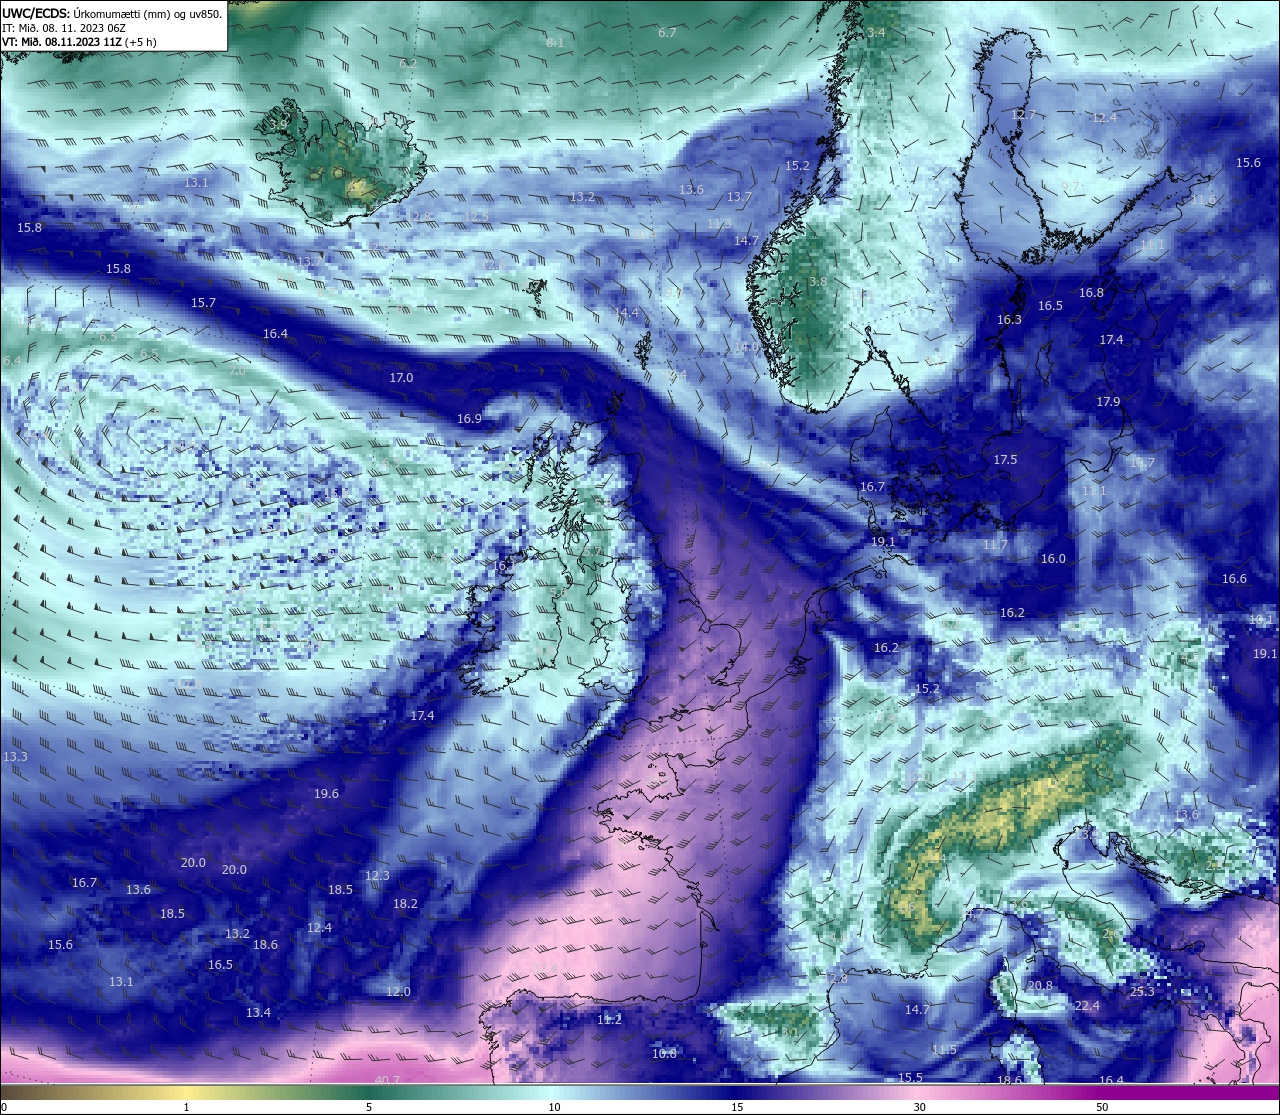The width and height of the screenshot is (1280, 1115).
Task: Click the map value '12.3'
Action: pos(377,876)
